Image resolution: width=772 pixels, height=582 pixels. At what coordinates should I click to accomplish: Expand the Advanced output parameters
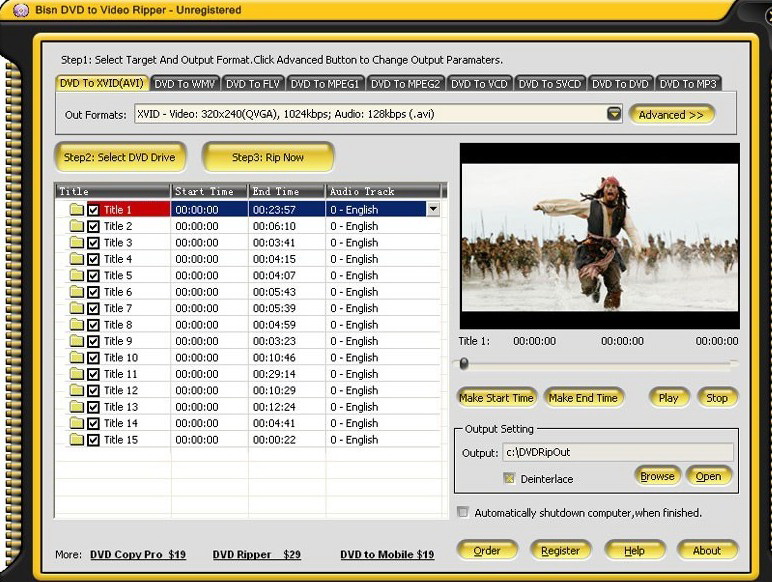[x=671, y=115]
